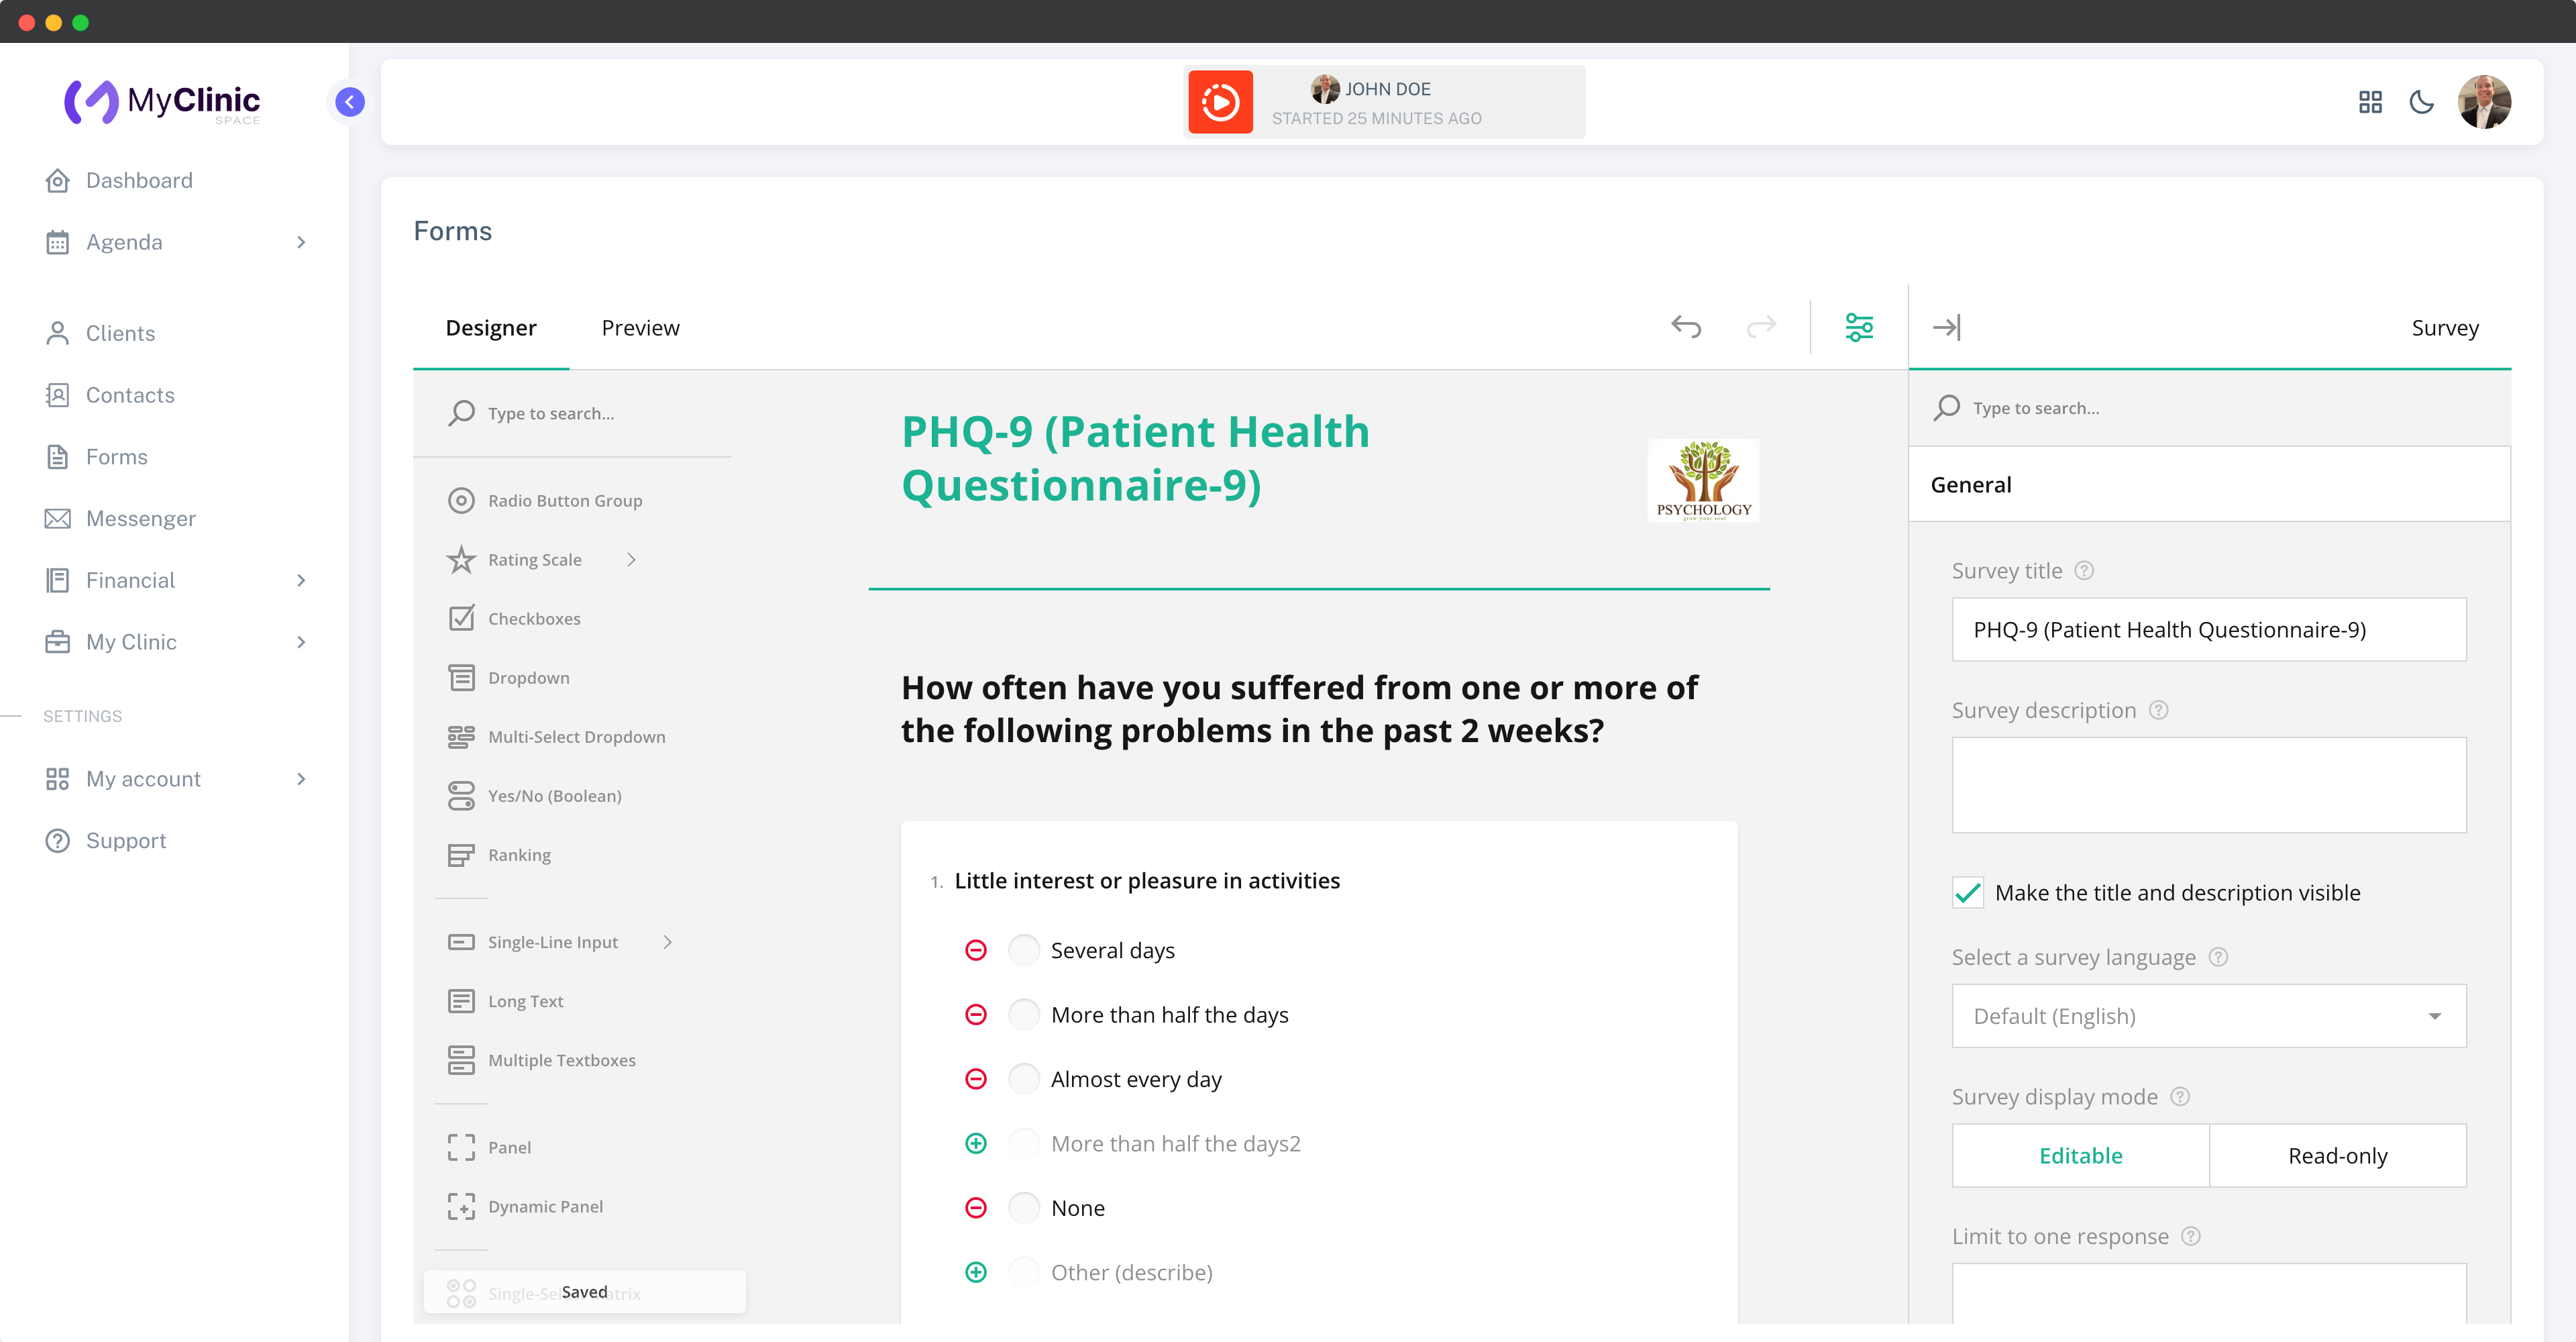Set display mode to Read-only

pos(2337,1155)
